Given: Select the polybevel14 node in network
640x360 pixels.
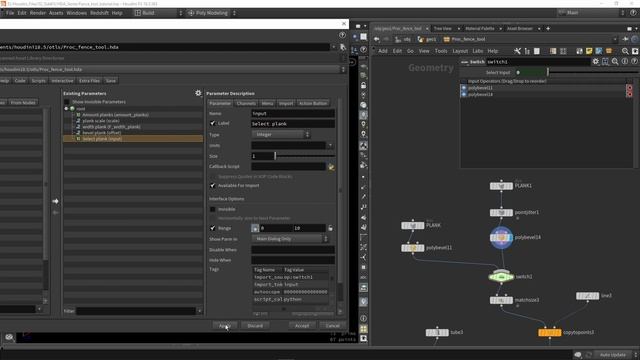Looking at the screenshot, I should point(501,237).
